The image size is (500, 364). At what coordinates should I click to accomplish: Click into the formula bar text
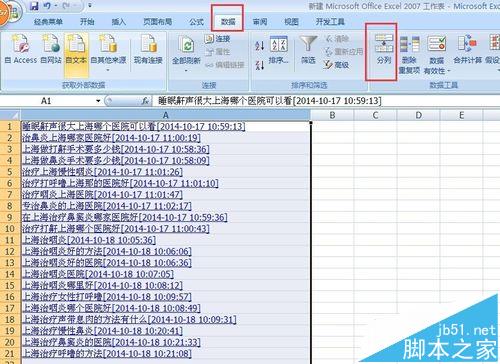[x=270, y=101]
